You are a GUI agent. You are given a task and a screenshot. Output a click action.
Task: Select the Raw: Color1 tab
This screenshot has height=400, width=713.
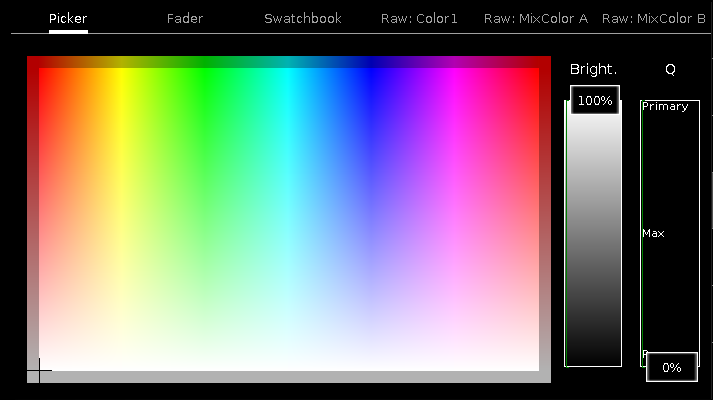coord(419,19)
